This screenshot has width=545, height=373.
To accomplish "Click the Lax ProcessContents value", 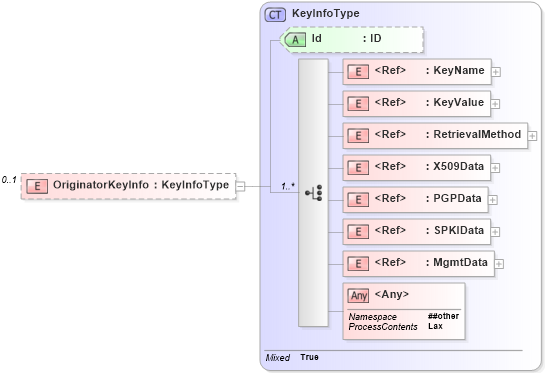I will [x=435, y=326].
